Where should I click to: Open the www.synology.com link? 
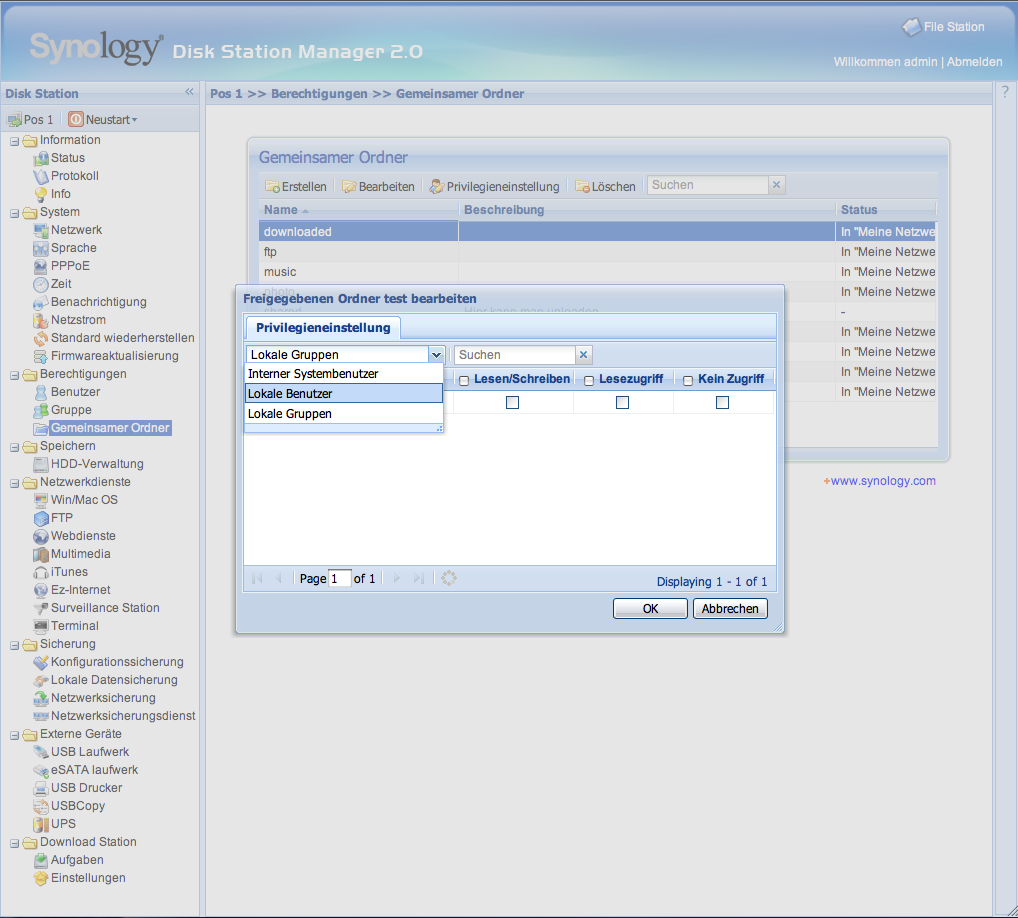coord(882,481)
